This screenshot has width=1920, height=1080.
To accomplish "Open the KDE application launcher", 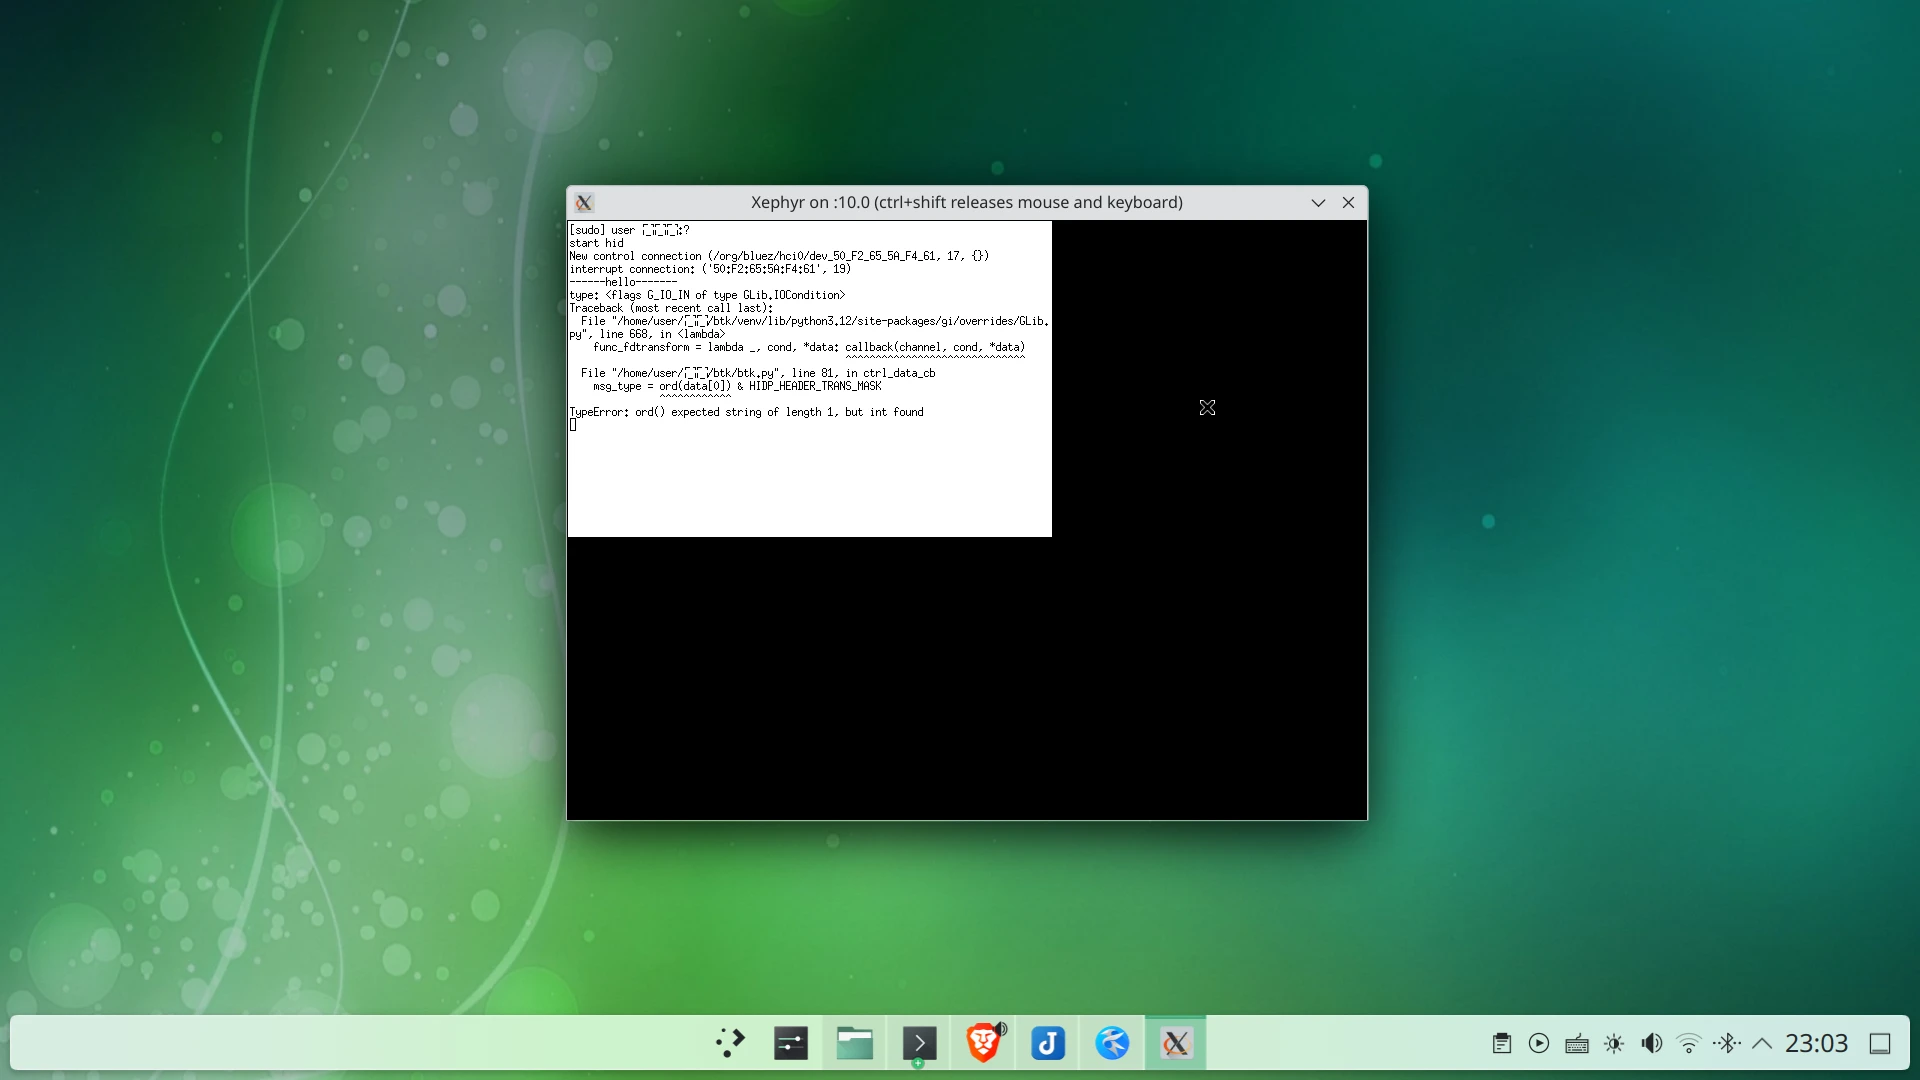I will tap(731, 1043).
